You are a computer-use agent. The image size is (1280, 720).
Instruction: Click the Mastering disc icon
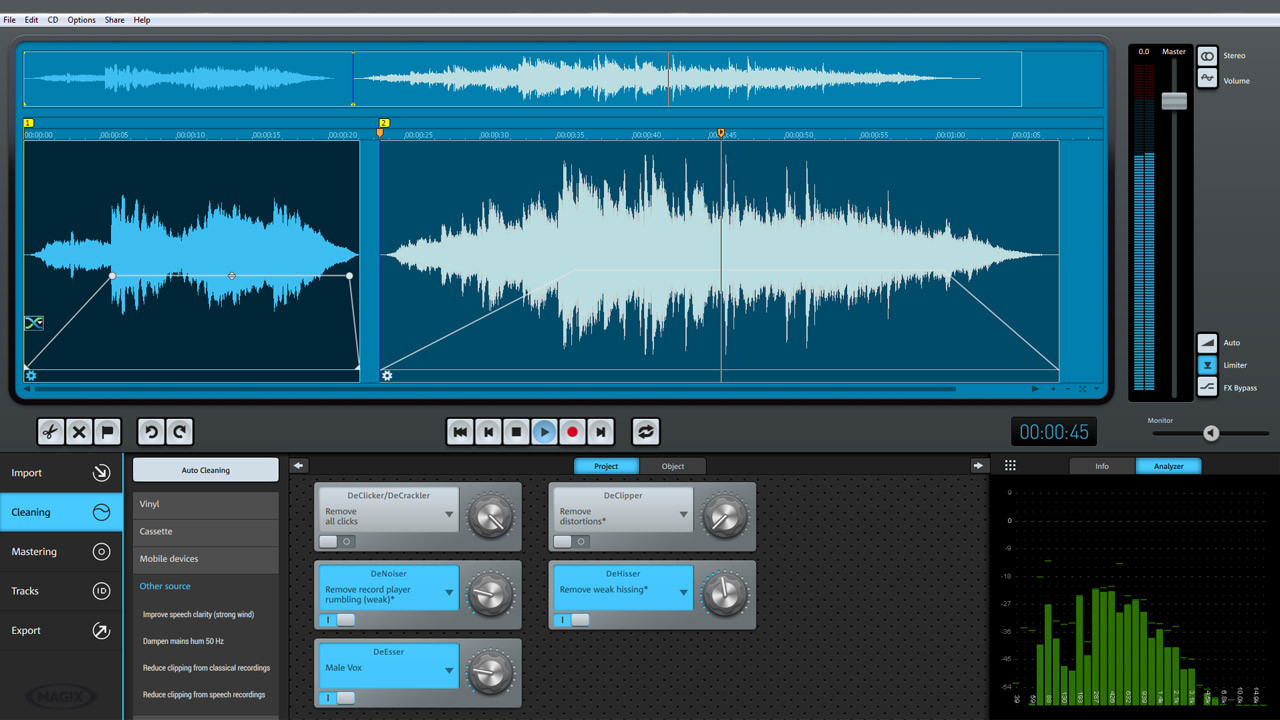(101, 552)
